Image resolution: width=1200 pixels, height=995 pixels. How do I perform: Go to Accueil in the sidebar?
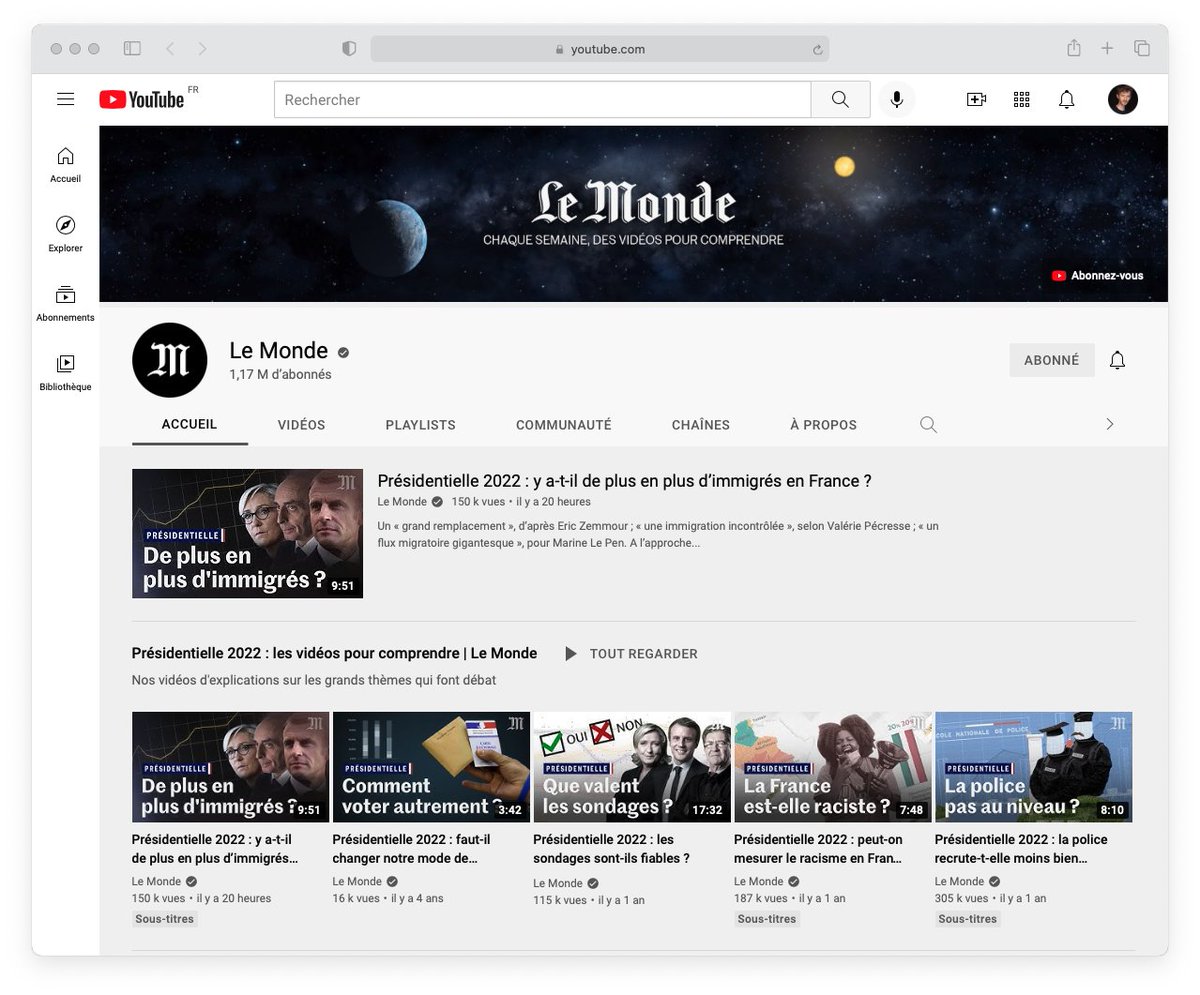point(65,165)
